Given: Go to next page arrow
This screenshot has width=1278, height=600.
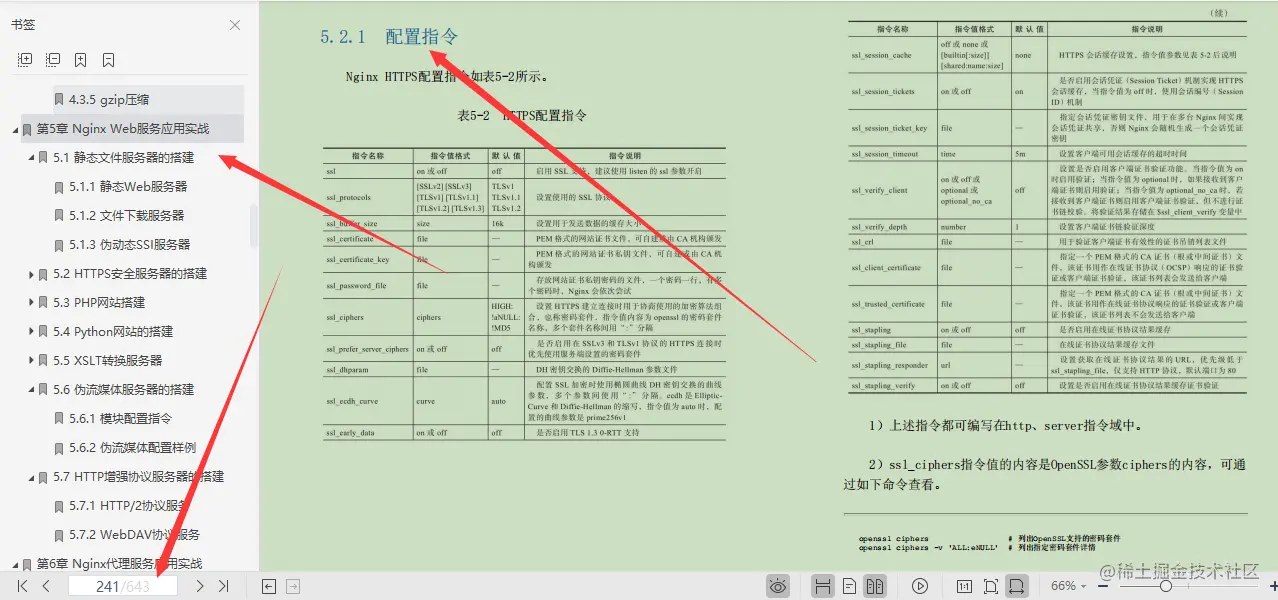Looking at the screenshot, I should pyautogui.click(x=200, y=585).
